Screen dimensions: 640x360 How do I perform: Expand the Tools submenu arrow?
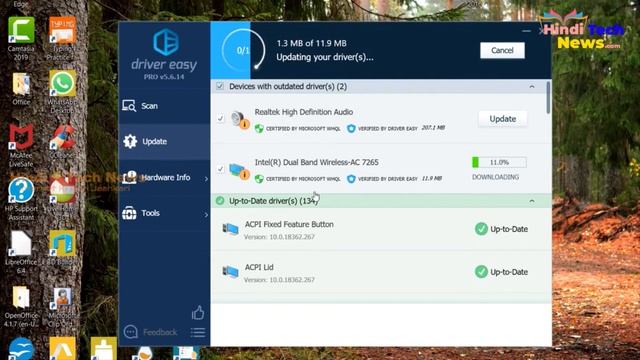pyautogui.click(x=206, y=214)
